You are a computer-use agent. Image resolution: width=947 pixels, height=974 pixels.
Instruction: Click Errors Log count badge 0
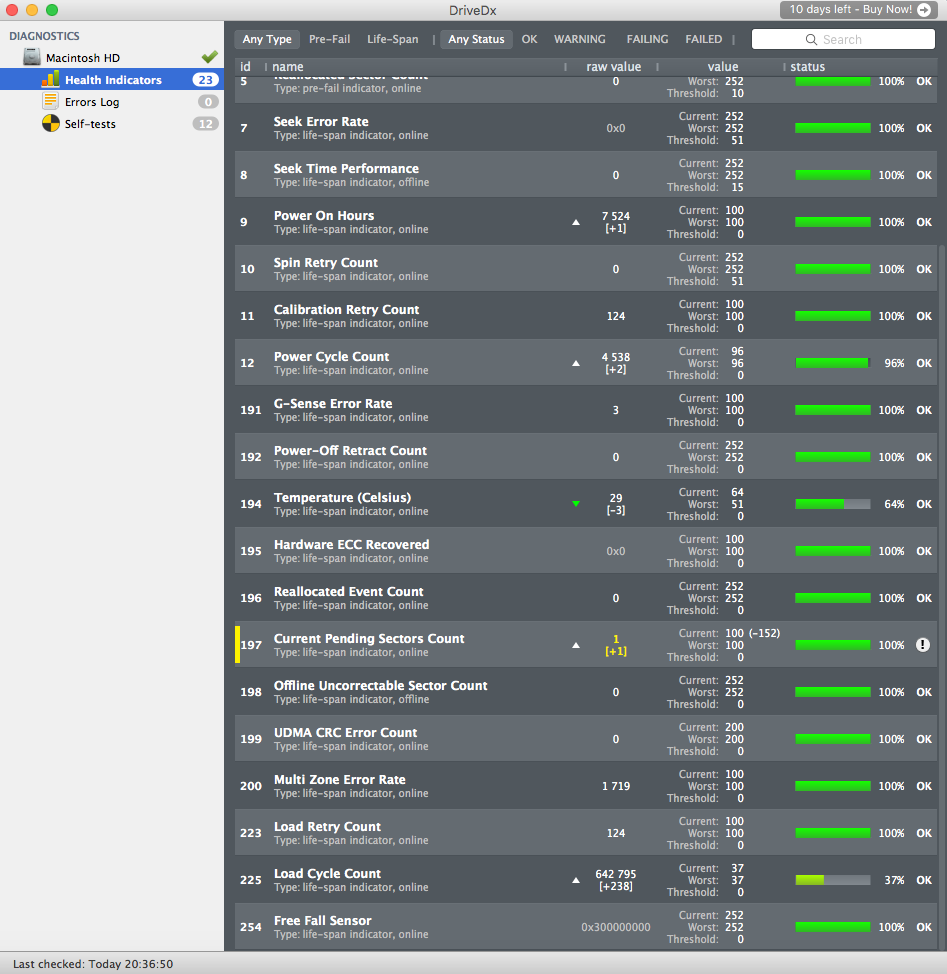[208, 102]
